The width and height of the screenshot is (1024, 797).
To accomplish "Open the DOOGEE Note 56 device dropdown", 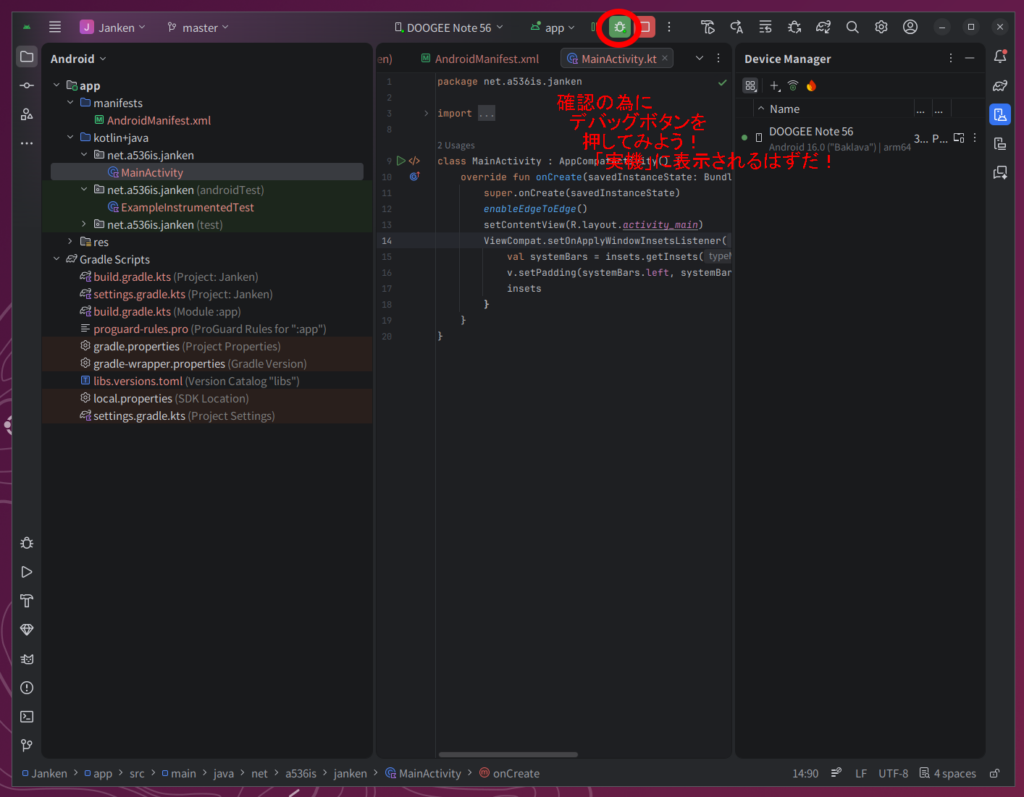I will click(x=449, y=28).
